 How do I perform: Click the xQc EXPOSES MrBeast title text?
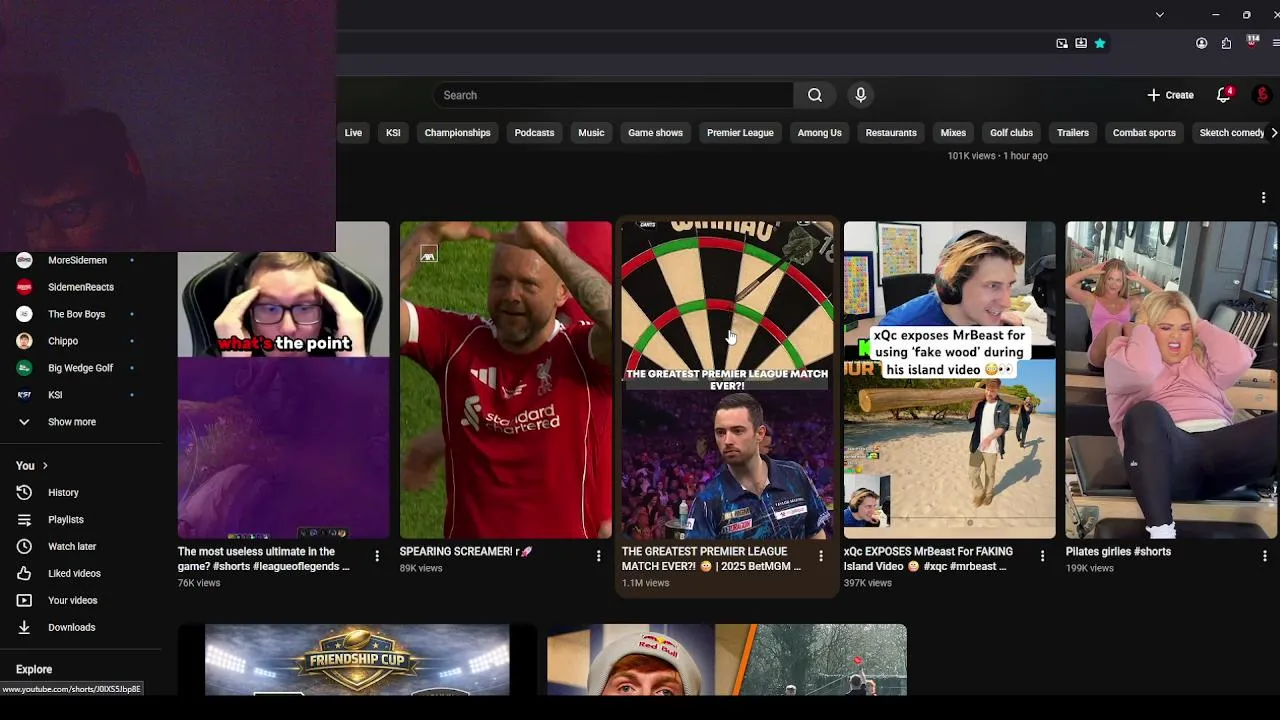click(928, 558)
